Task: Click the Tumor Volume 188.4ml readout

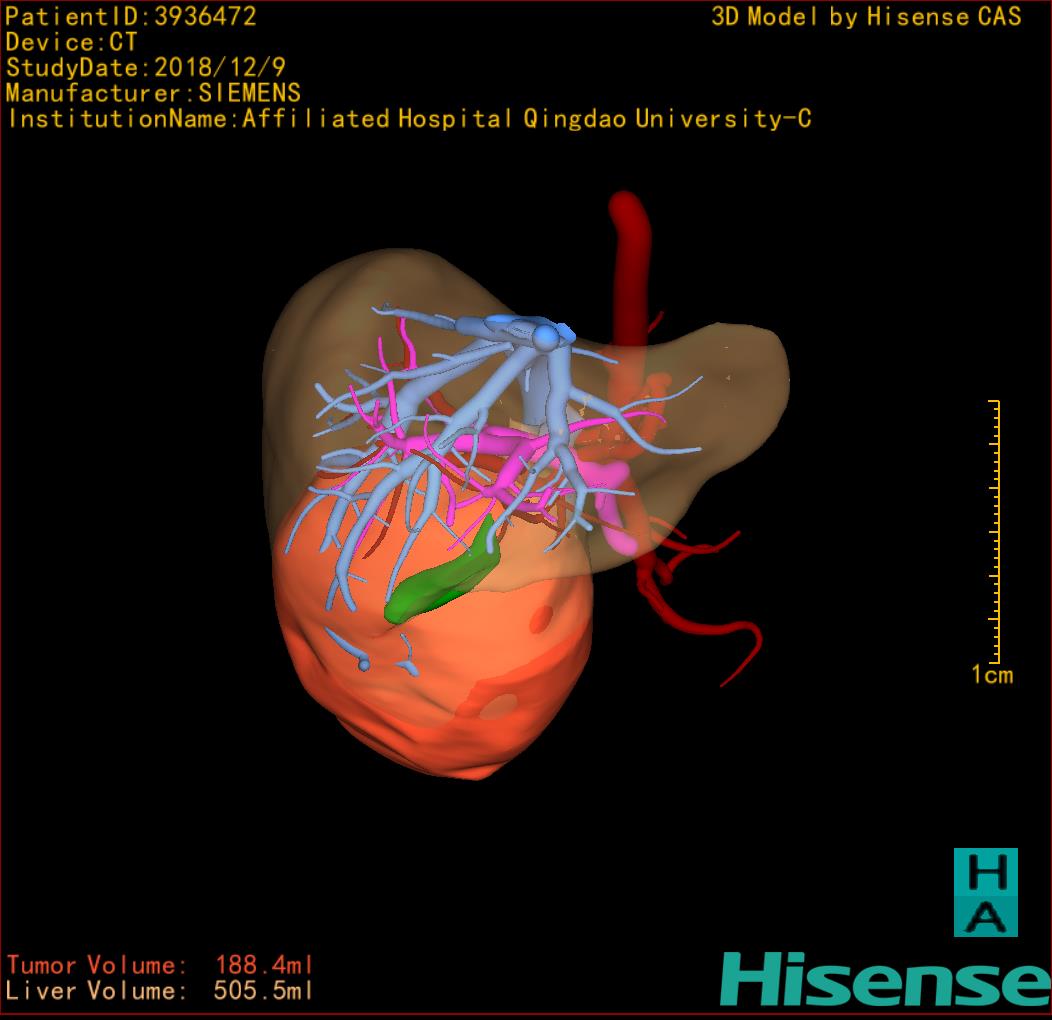Action: (160, 965)
